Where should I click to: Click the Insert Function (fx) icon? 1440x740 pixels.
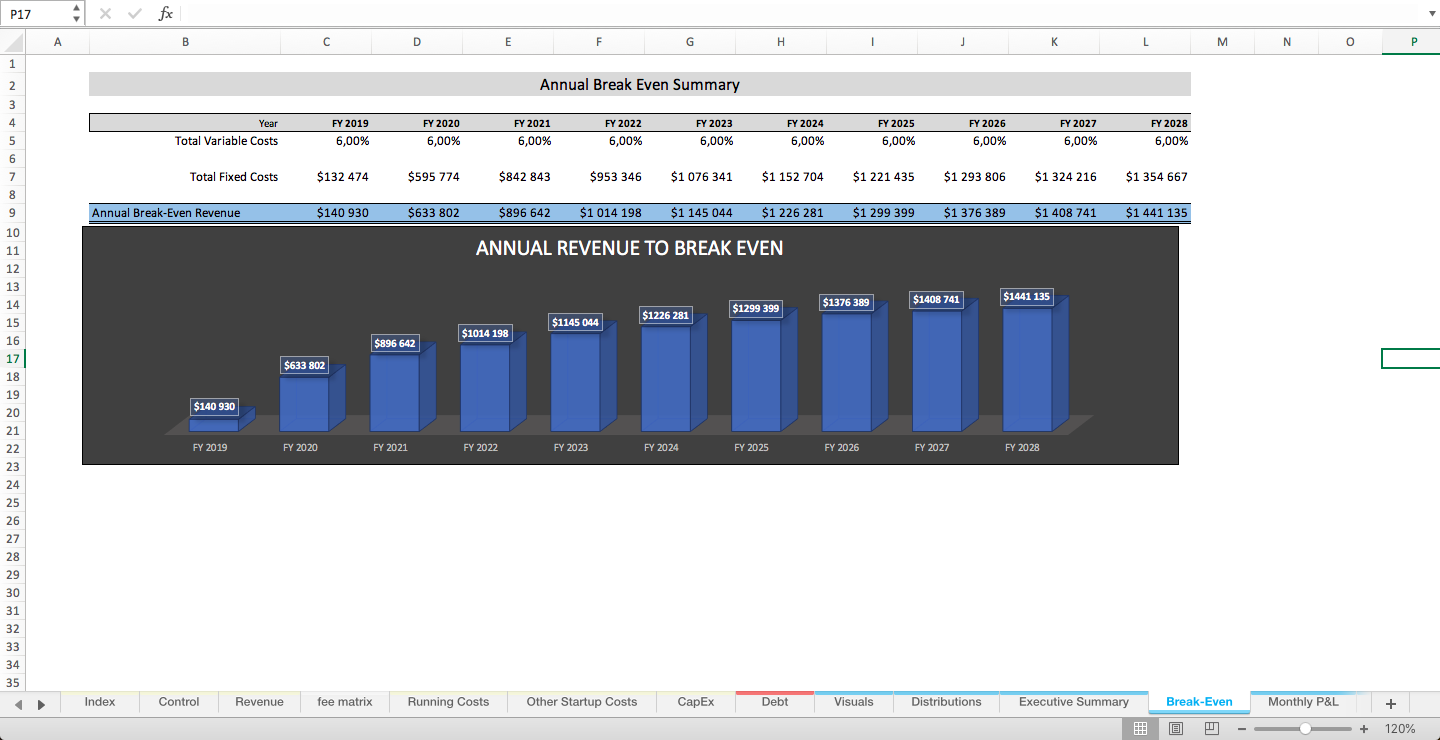pyautogui.click(x=165, y=13)
